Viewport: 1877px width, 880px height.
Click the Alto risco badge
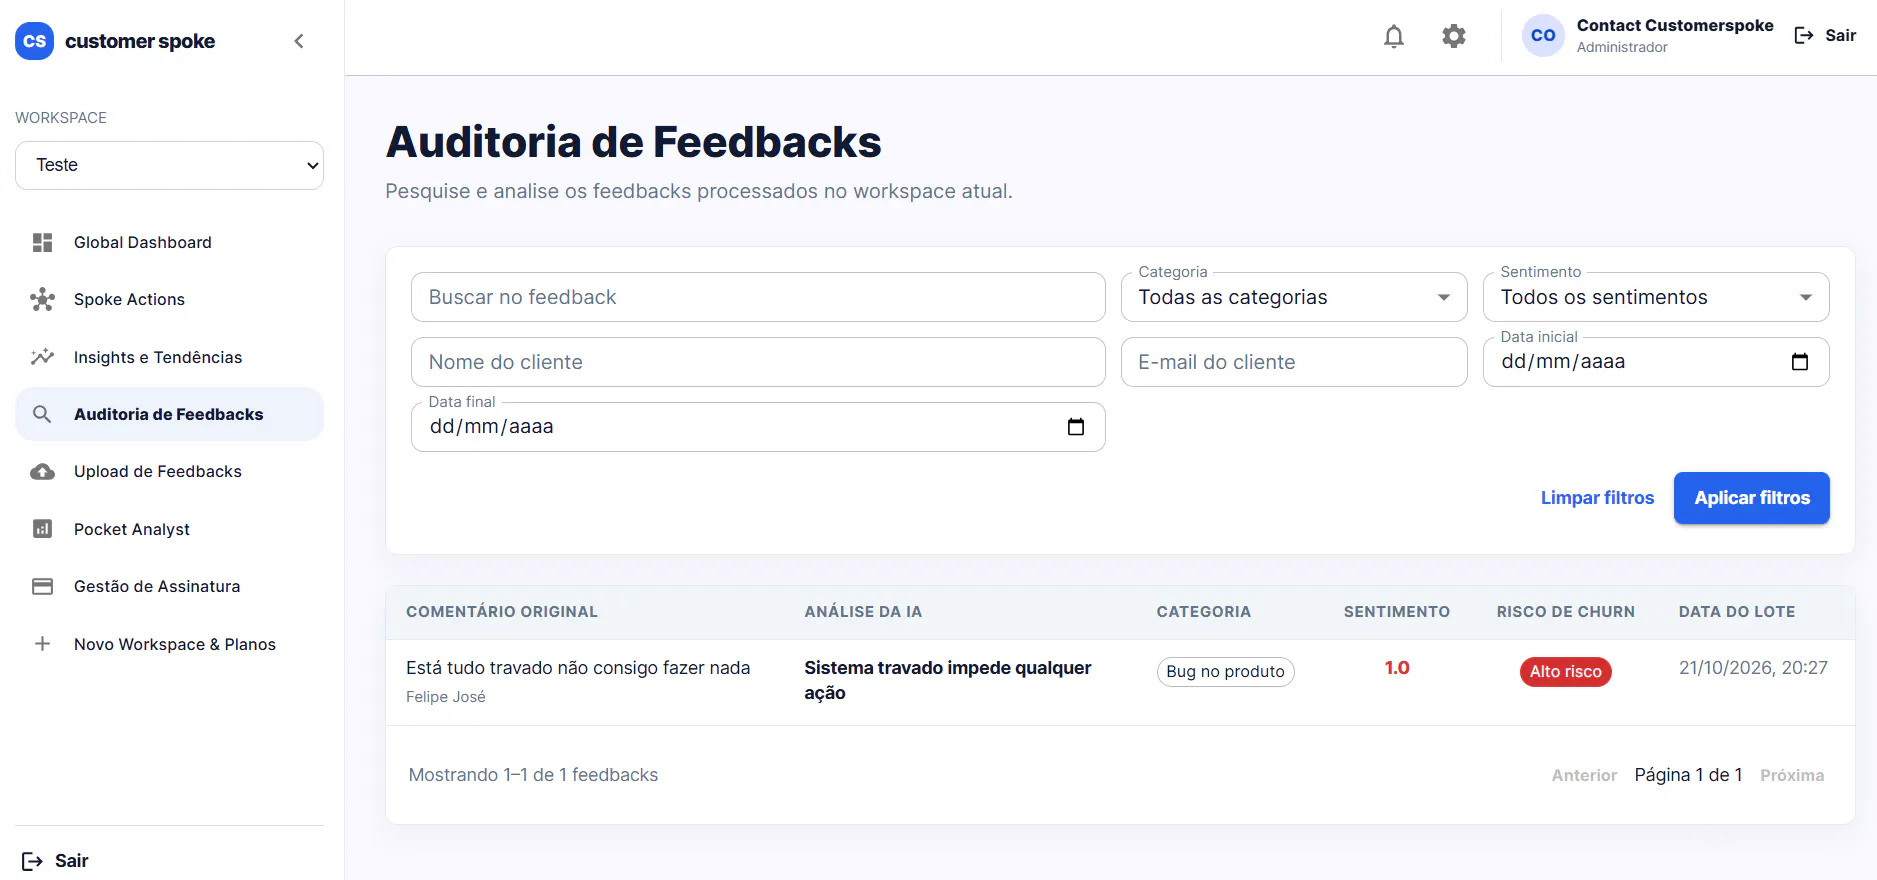click(x=1565, y=672)
